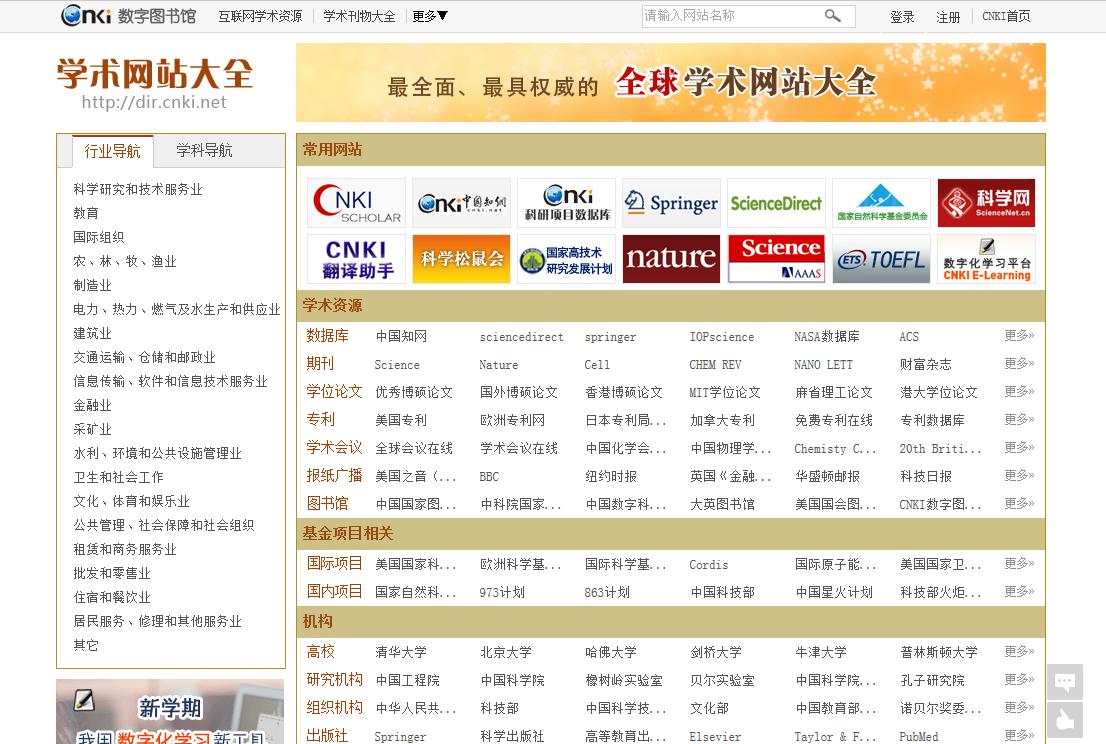Screen dimensions: 1106x744
Task: Click the 国家自然科学基金委员会 logo
Action: pos(881,203)
